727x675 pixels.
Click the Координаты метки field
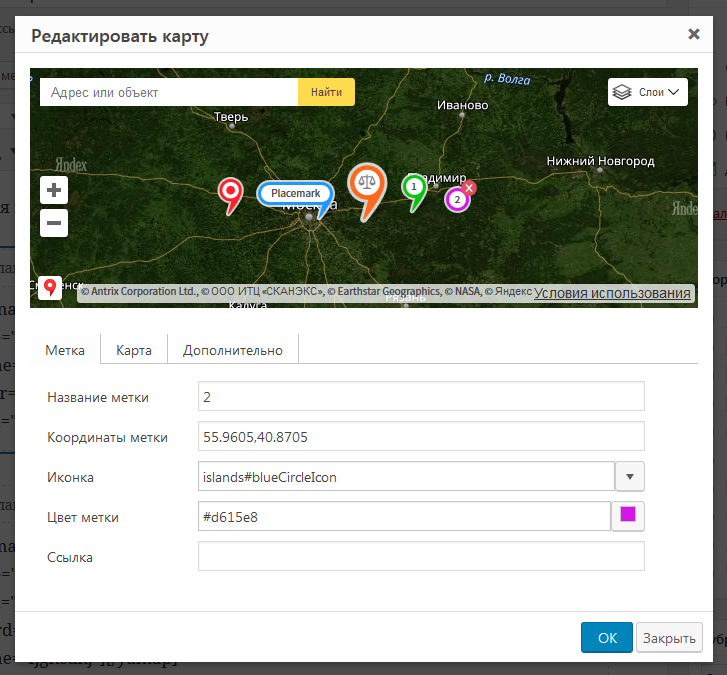pos(421,436)
